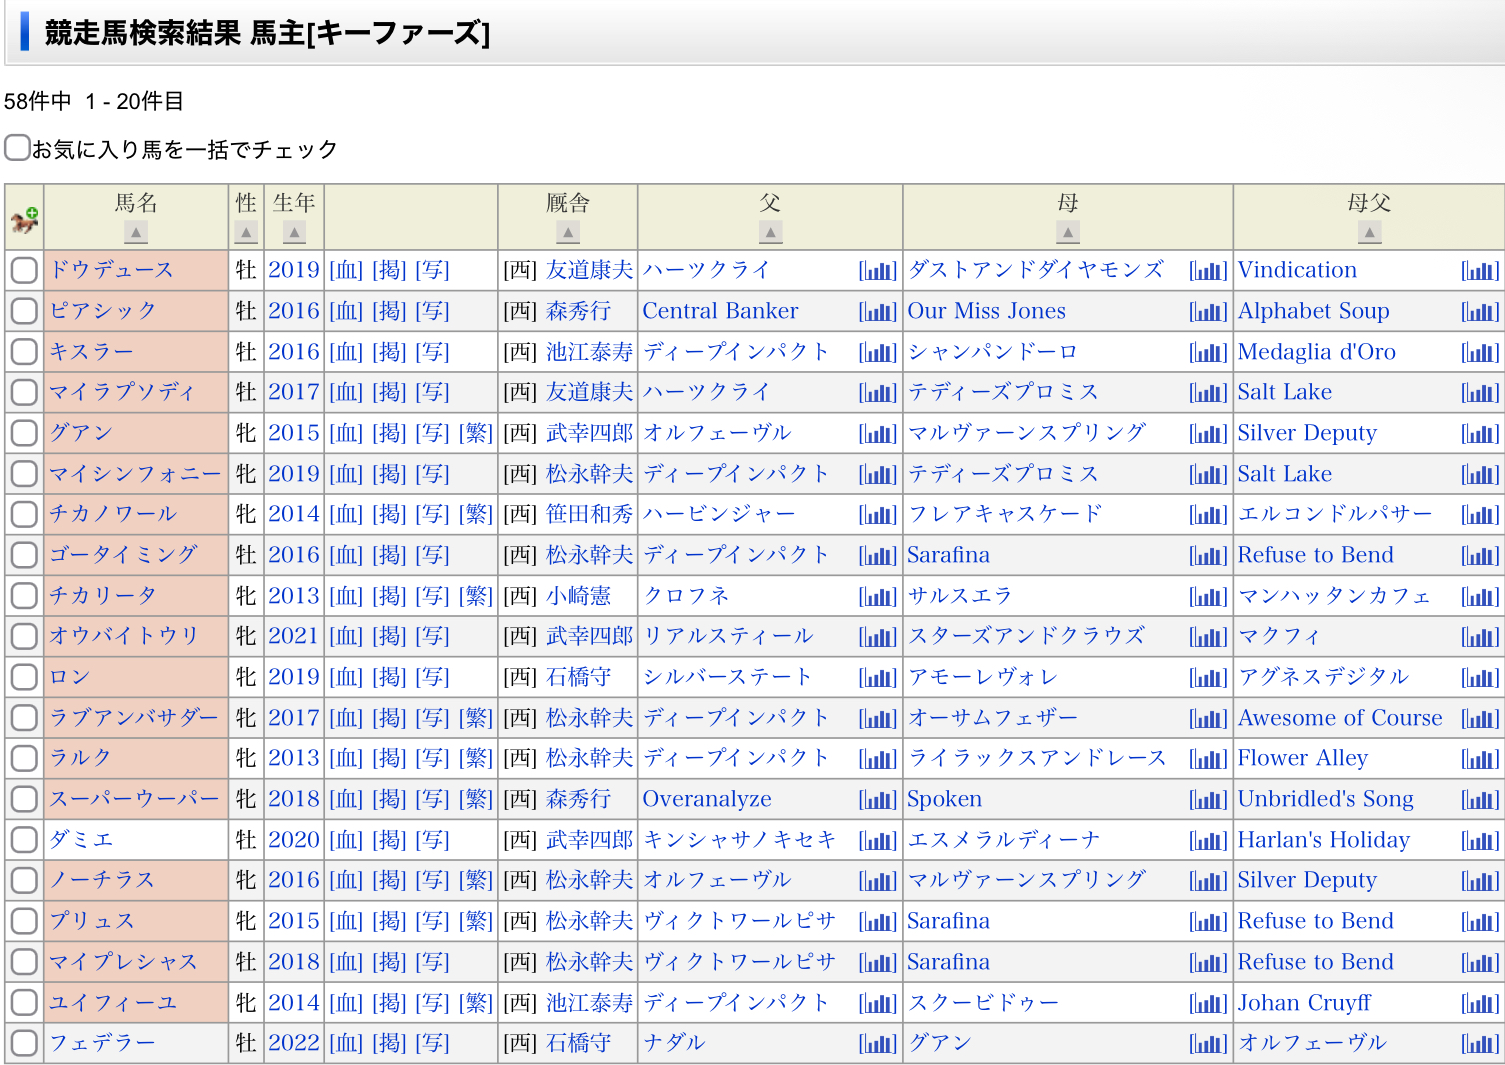Open the chart icon next to Overanalyze

pyautogui.click(x=877, y=800)
